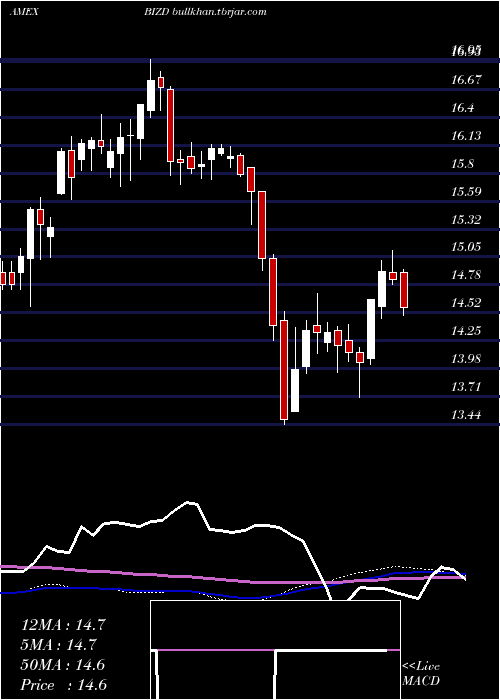Click the lowest red candlestick near 13.44
This screenshot has width=500, height=700.
[x=284, y=368]
